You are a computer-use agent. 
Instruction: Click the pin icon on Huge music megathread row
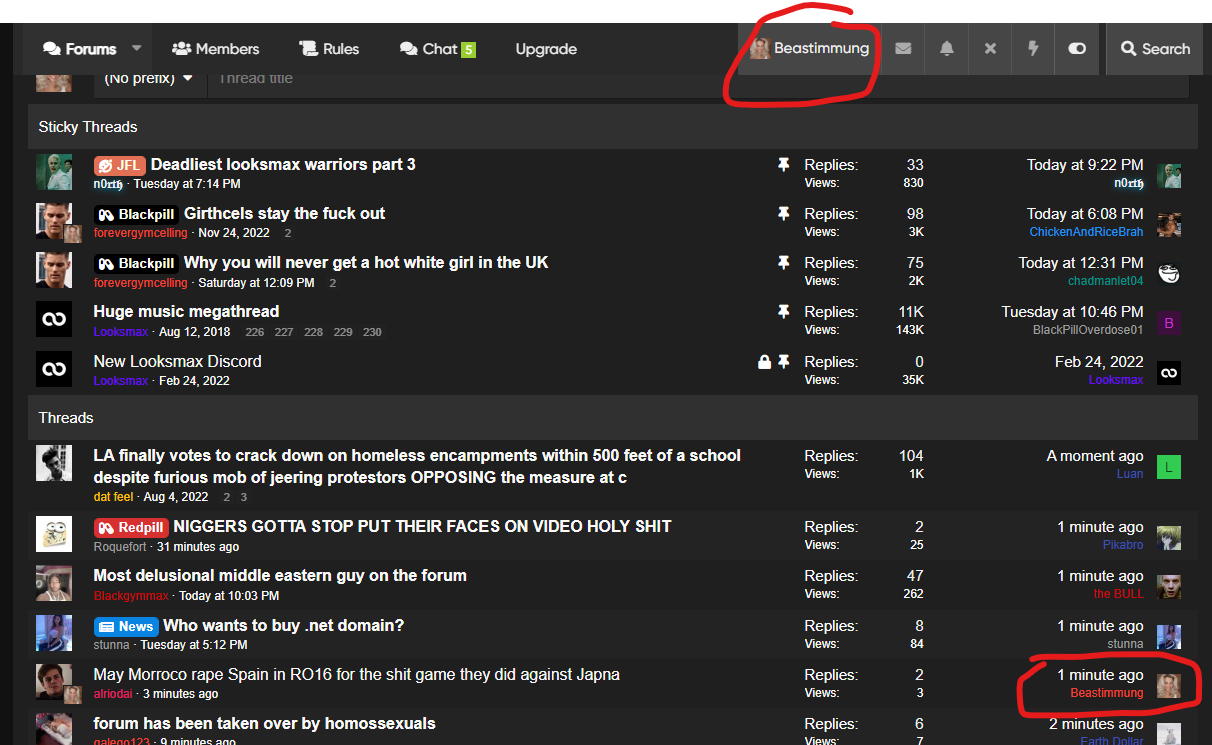click(x=784, y=312)
